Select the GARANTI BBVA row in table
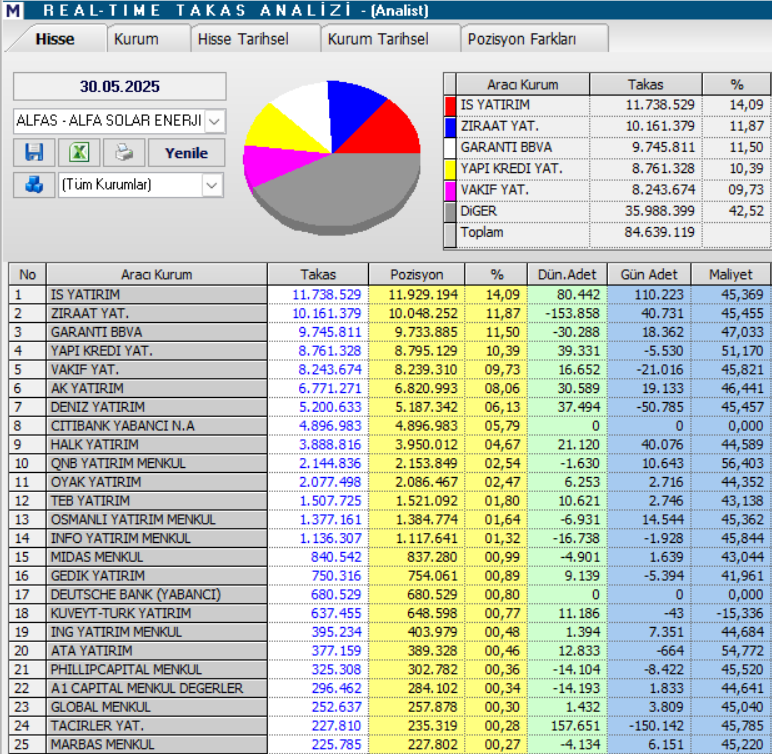This screenshot has width=772, height=754. [x=156, y=331]
